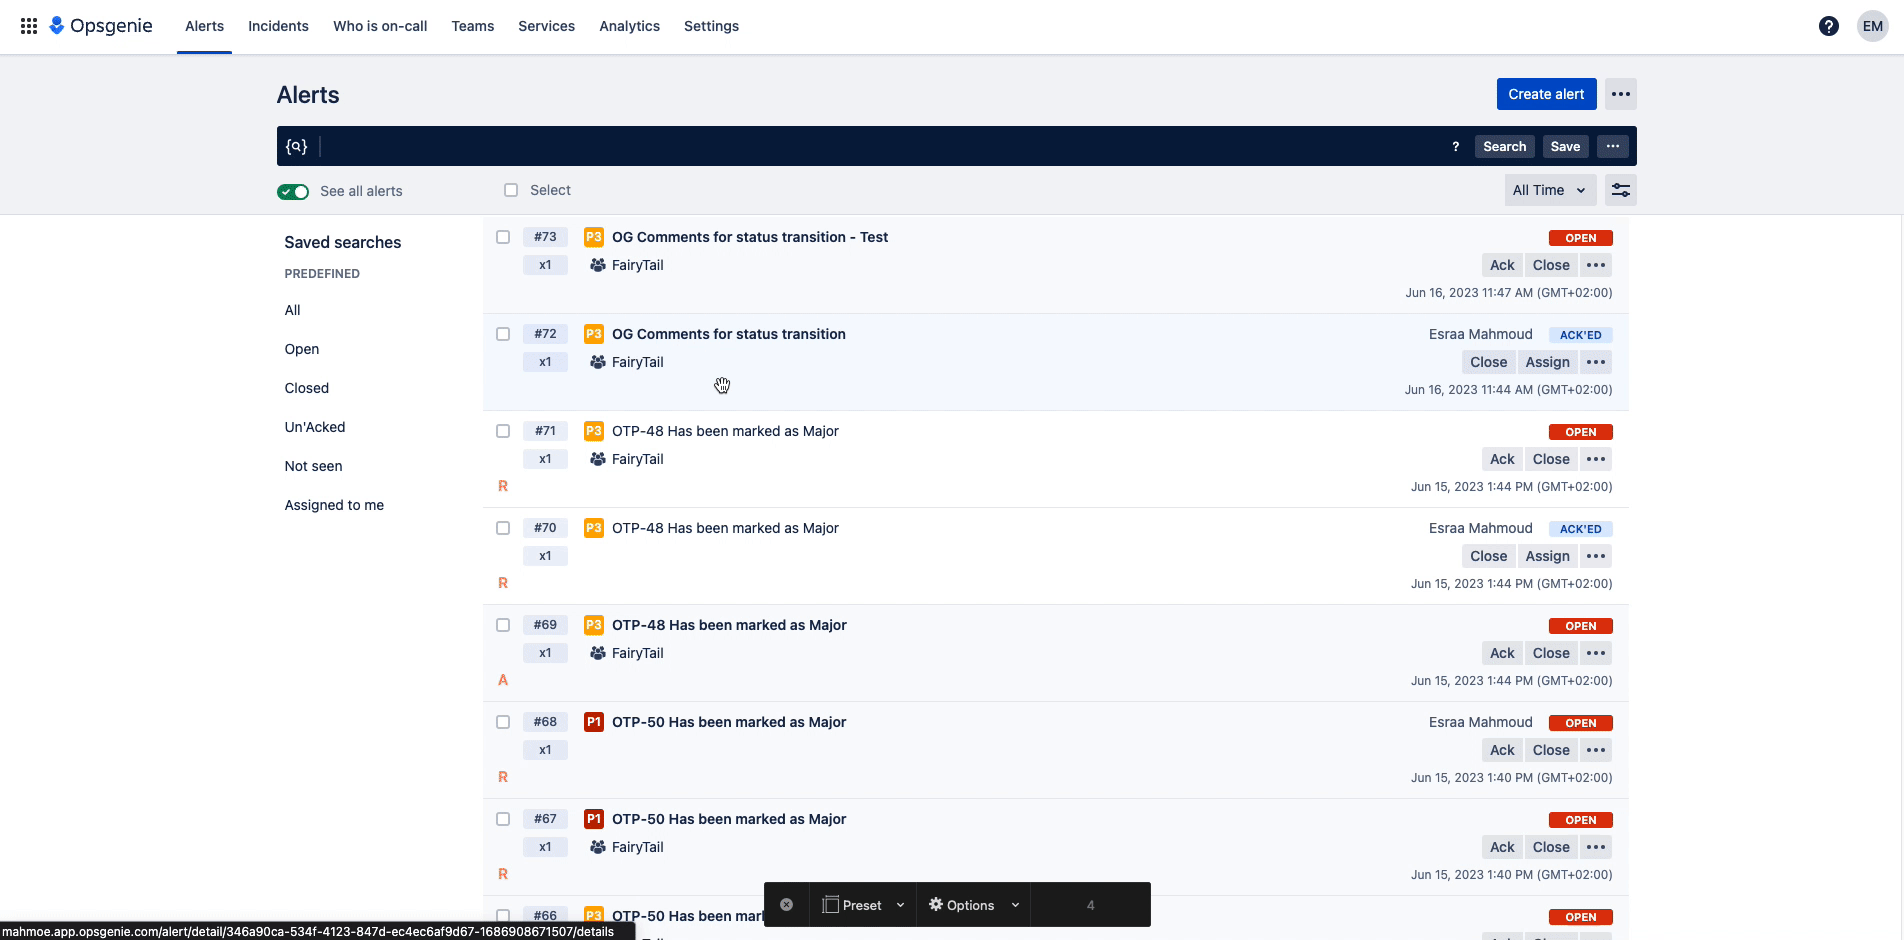Open the more actions beside Create alert

click(x=1621, y=94)
